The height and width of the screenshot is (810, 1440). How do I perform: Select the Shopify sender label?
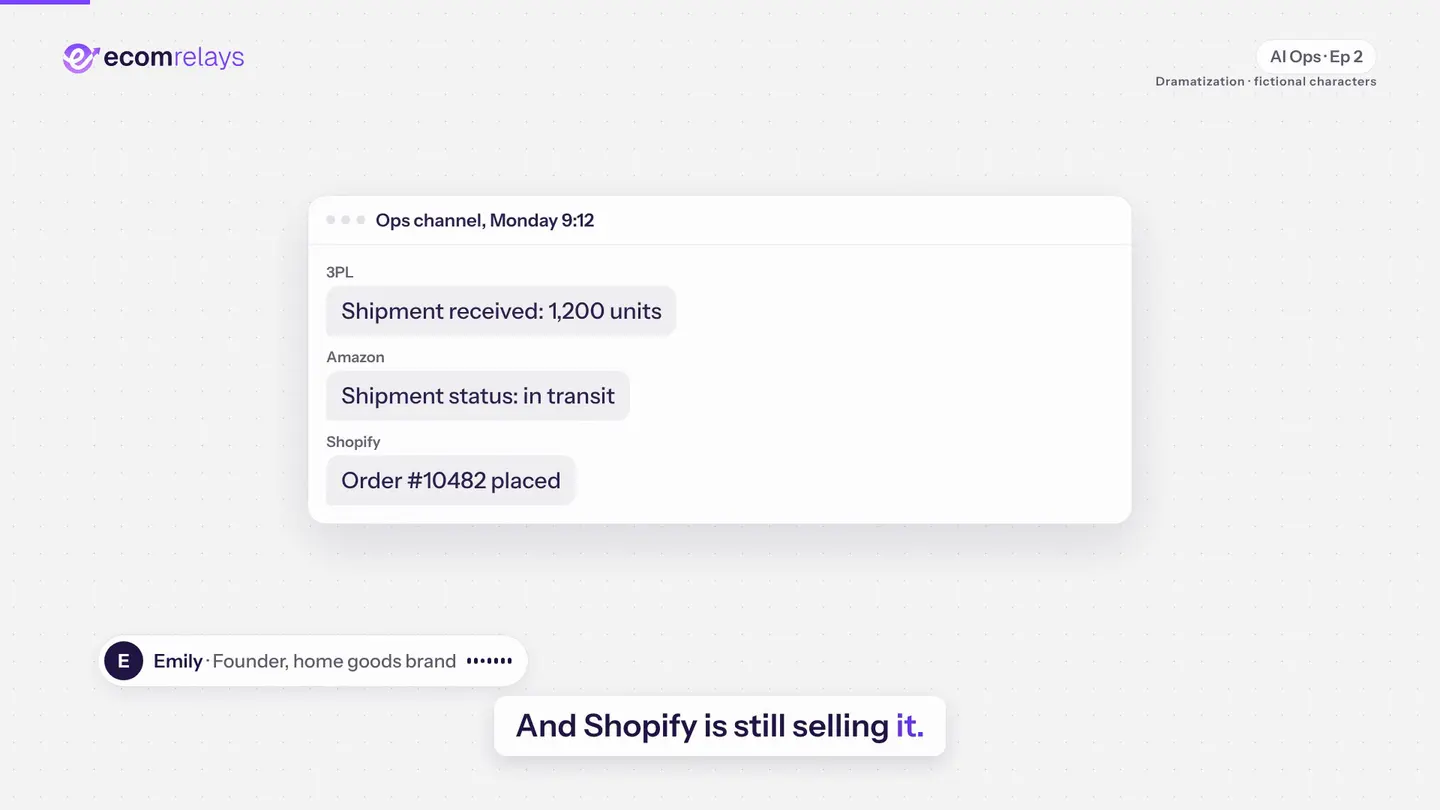pos(353,442)
